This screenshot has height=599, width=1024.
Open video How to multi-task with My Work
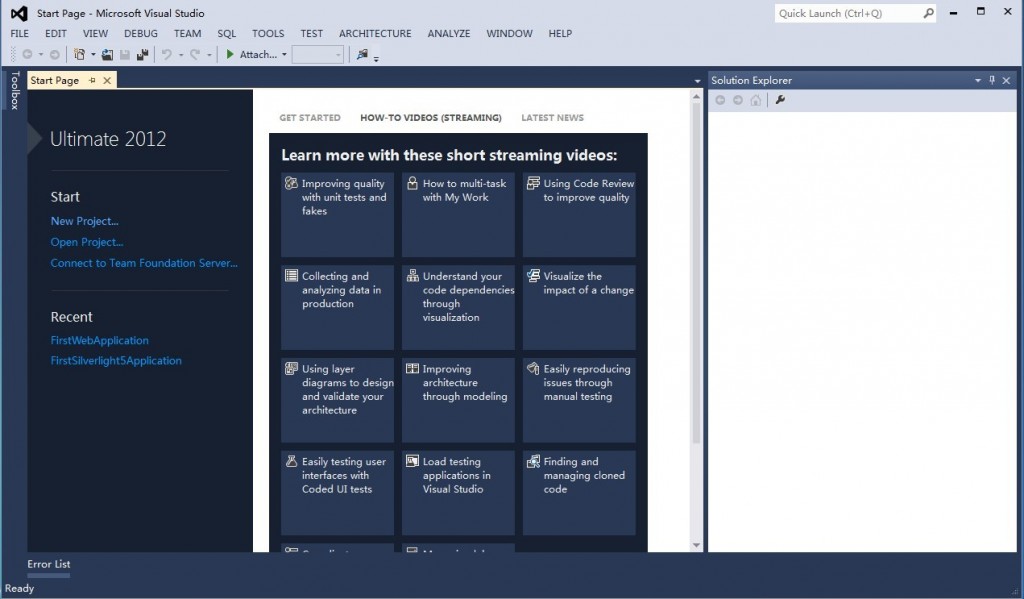coord(458,214)
